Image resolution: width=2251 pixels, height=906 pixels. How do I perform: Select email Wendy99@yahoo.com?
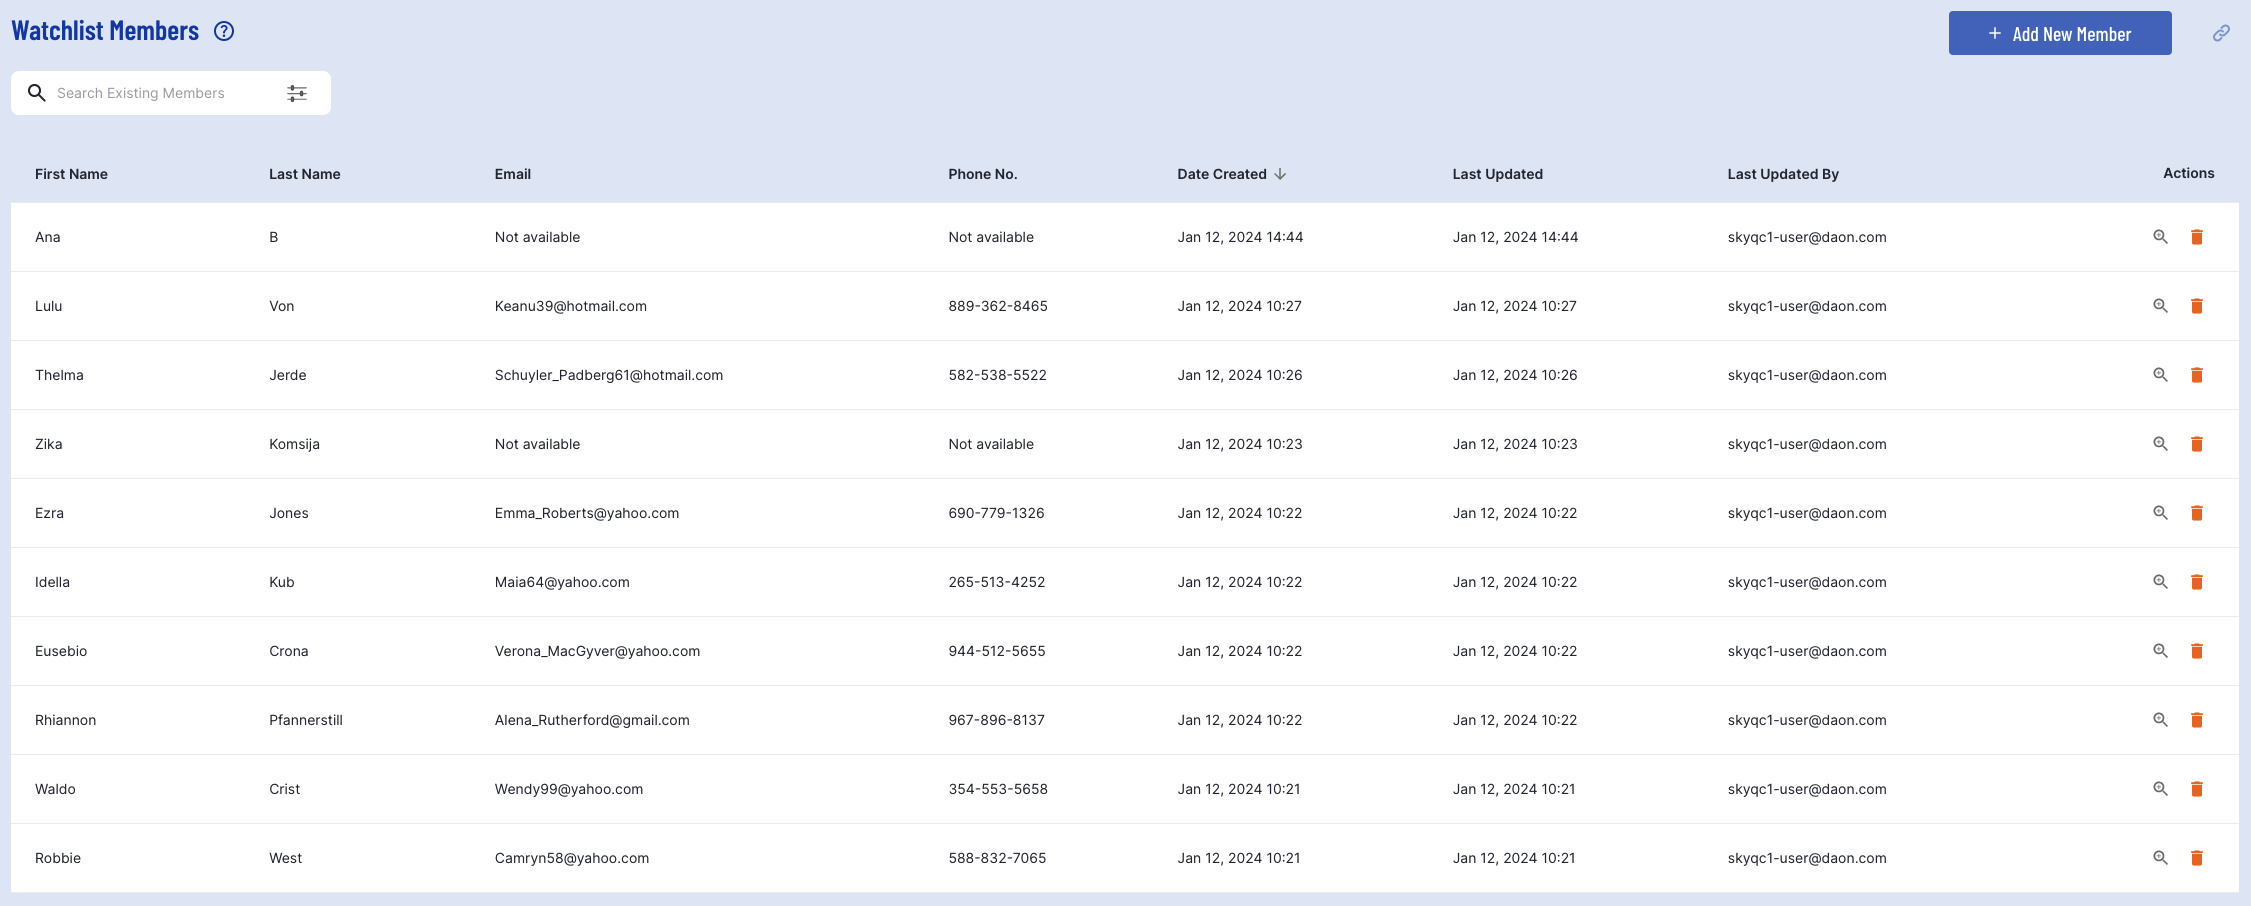click(569, 789)
